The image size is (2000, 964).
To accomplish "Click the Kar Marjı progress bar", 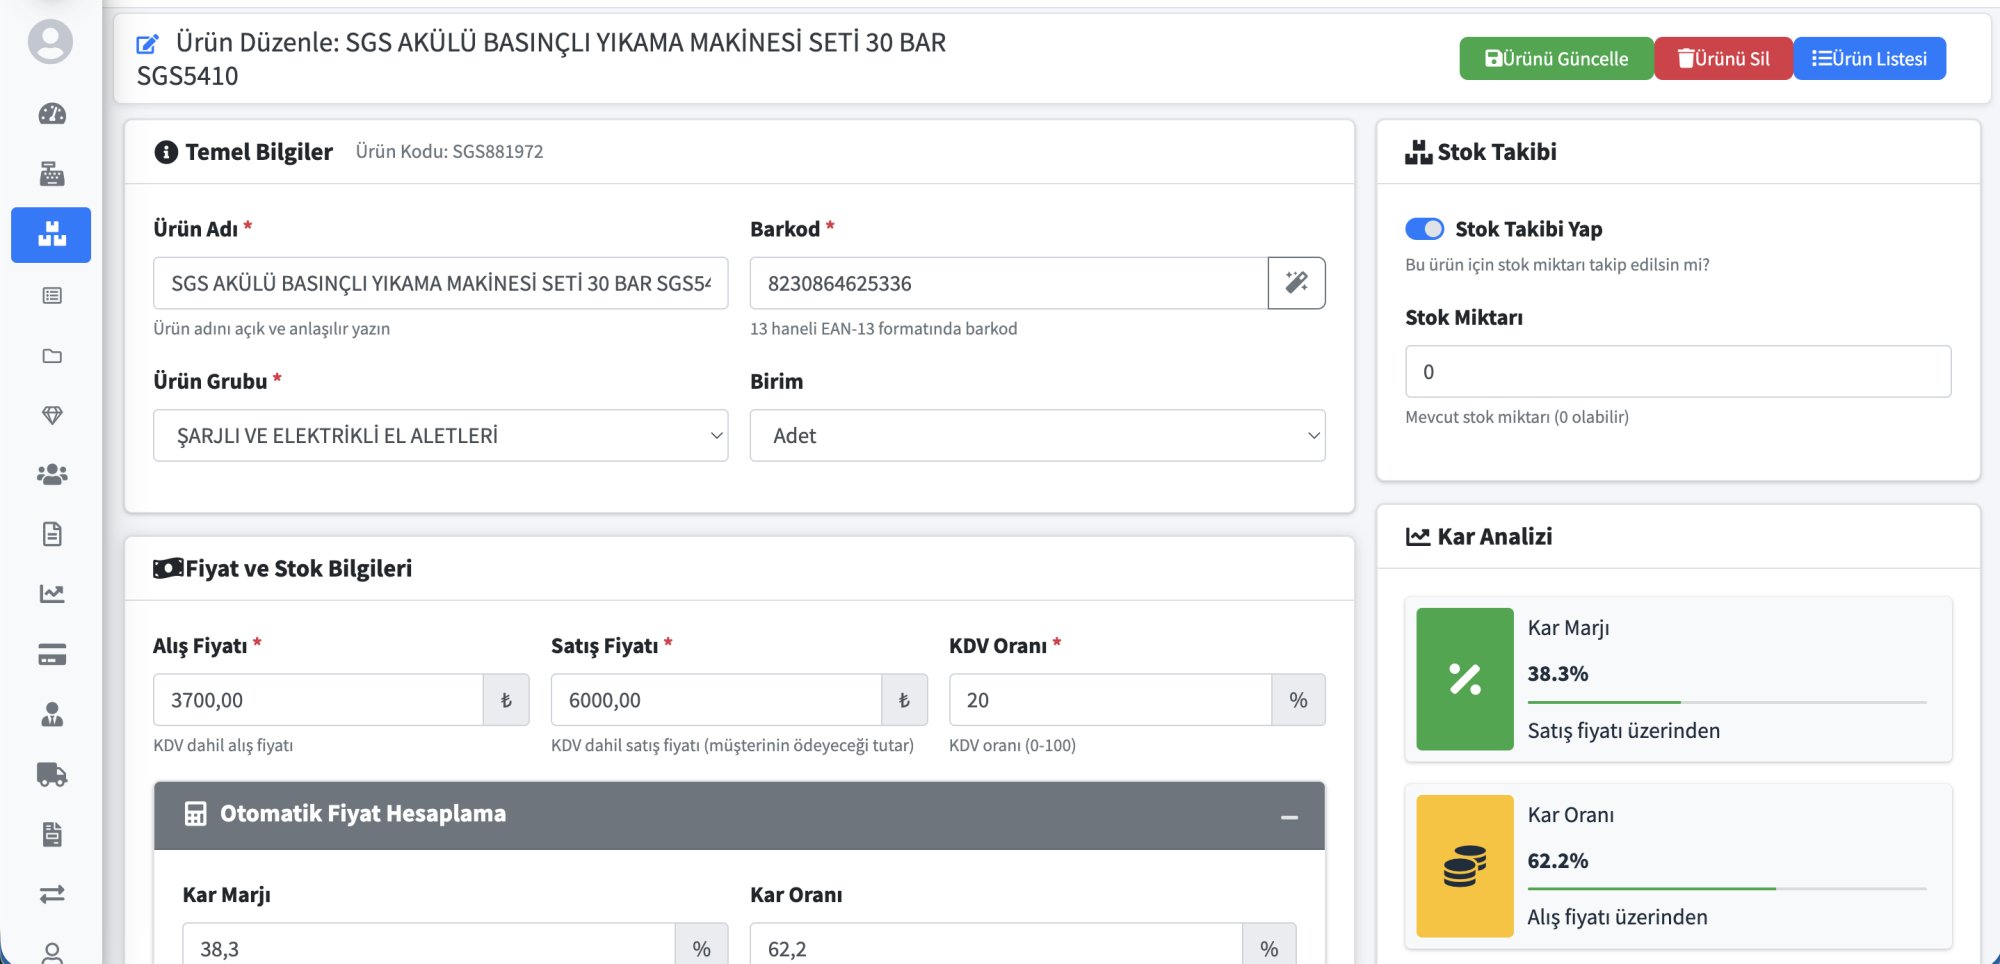I will point(1726,702).
